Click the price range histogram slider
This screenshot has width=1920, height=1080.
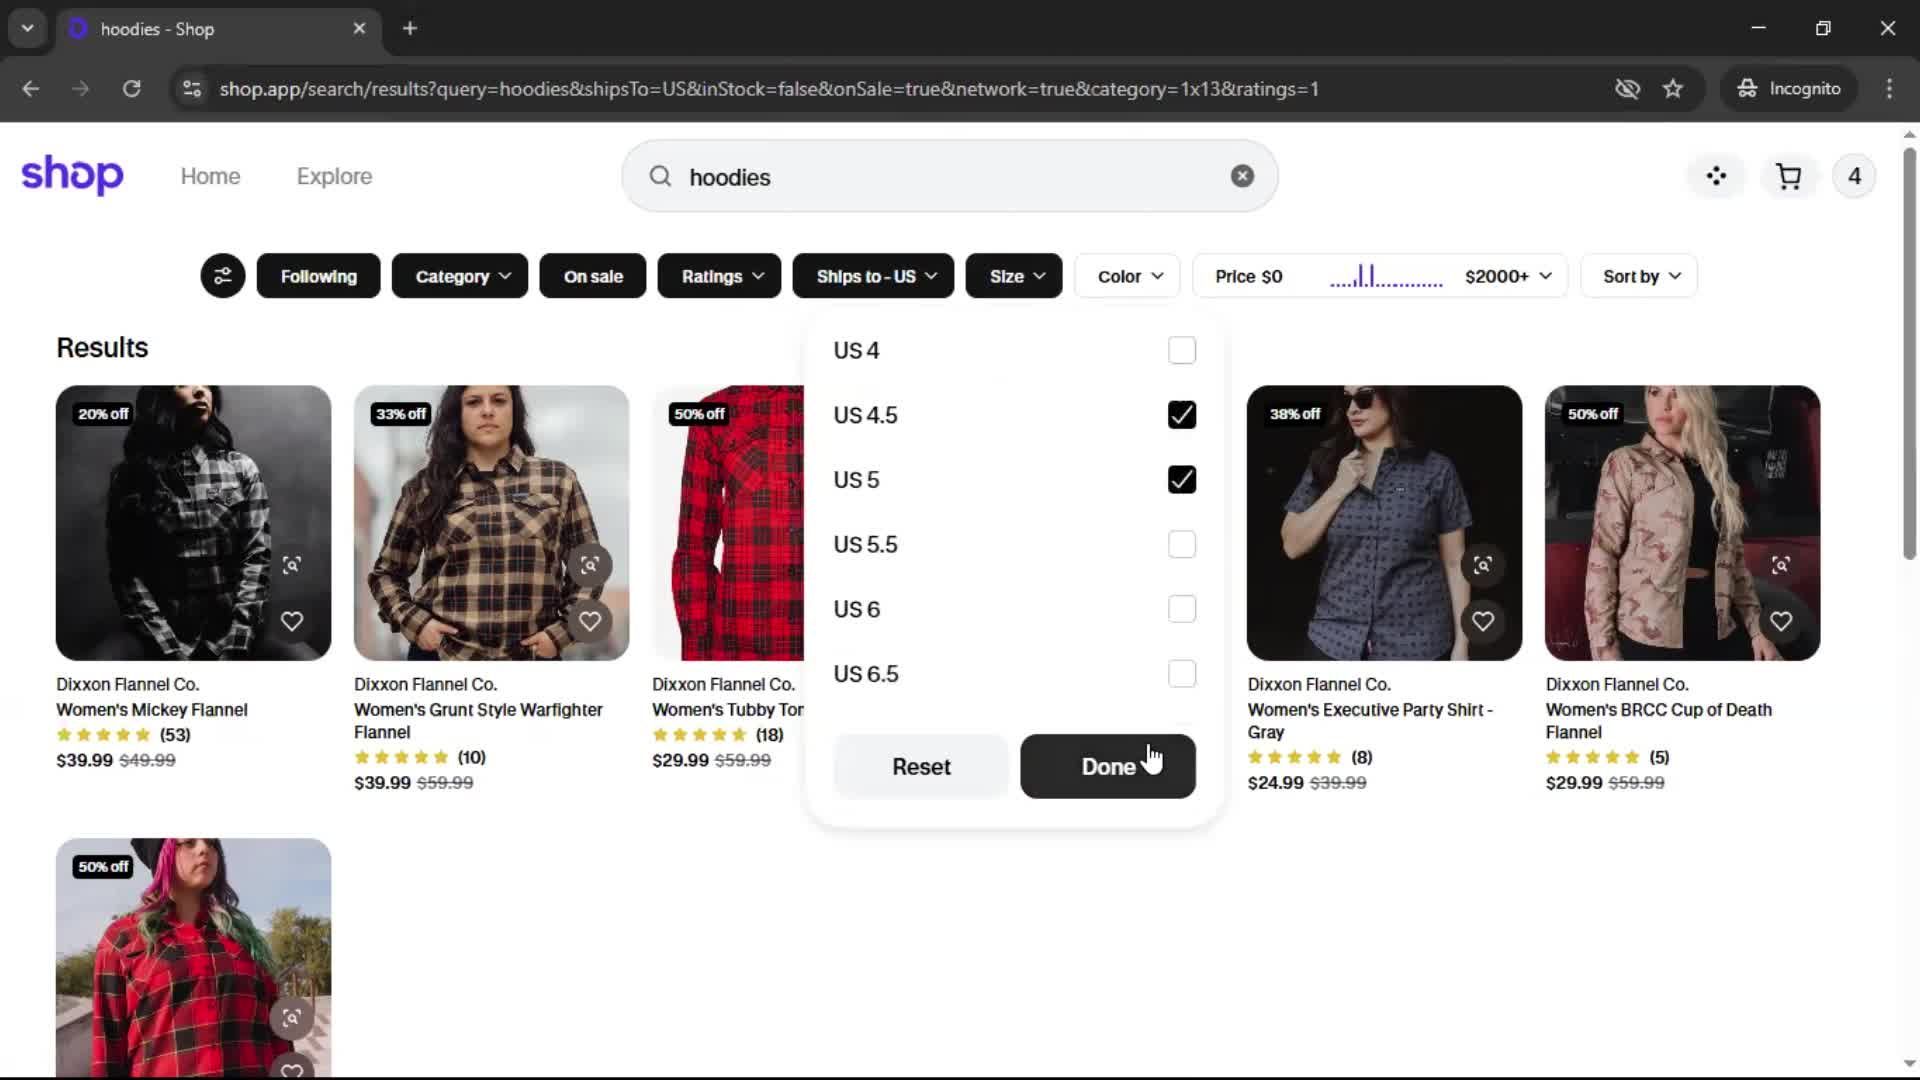tap(1385, 277)
